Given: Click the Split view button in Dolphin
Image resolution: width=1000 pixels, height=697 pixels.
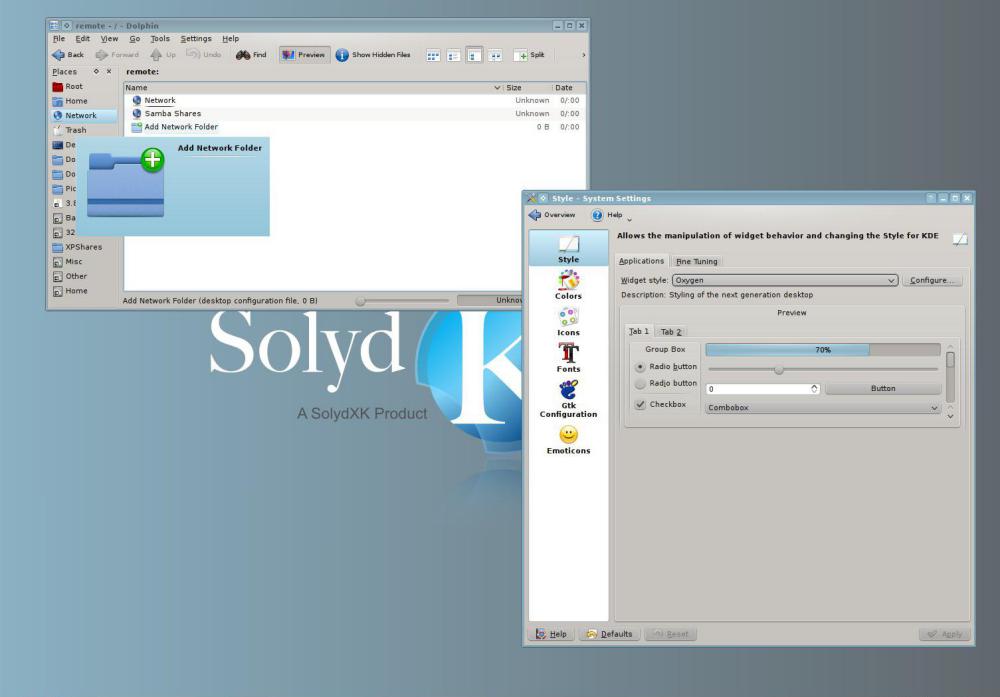Looking at the screenshot, I should [x=529, y=55].
